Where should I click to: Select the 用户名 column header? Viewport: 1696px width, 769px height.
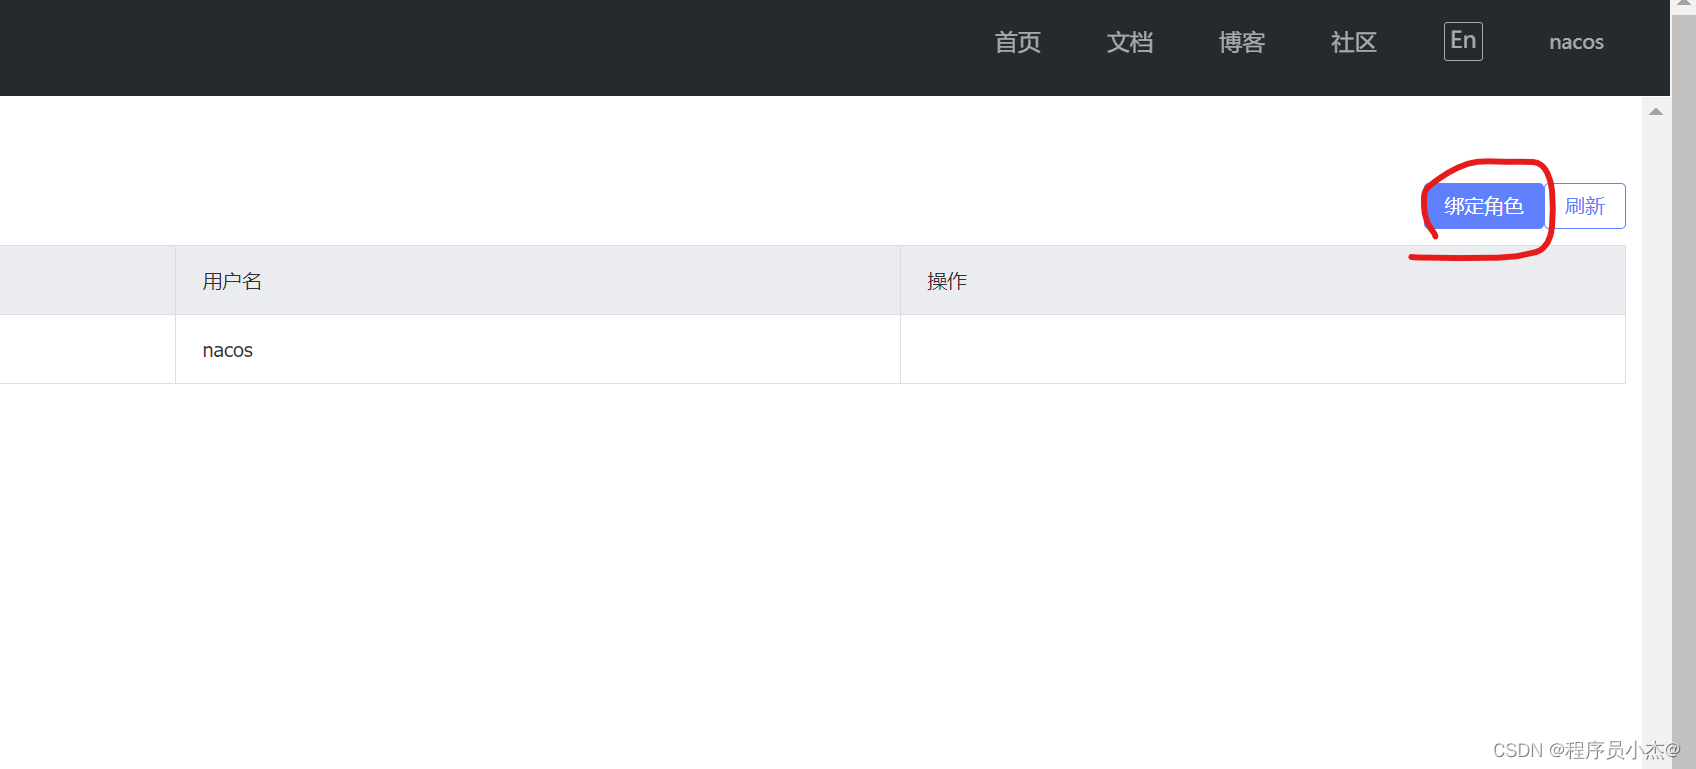tap(538, 281)
